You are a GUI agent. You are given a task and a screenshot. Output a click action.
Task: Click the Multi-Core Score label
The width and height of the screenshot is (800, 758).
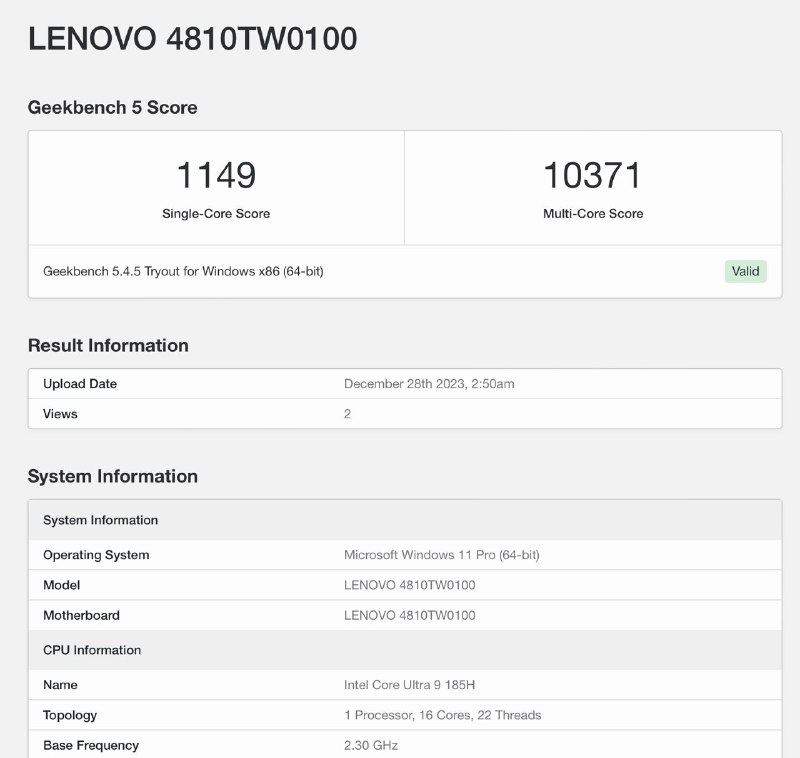click(593, 214)
